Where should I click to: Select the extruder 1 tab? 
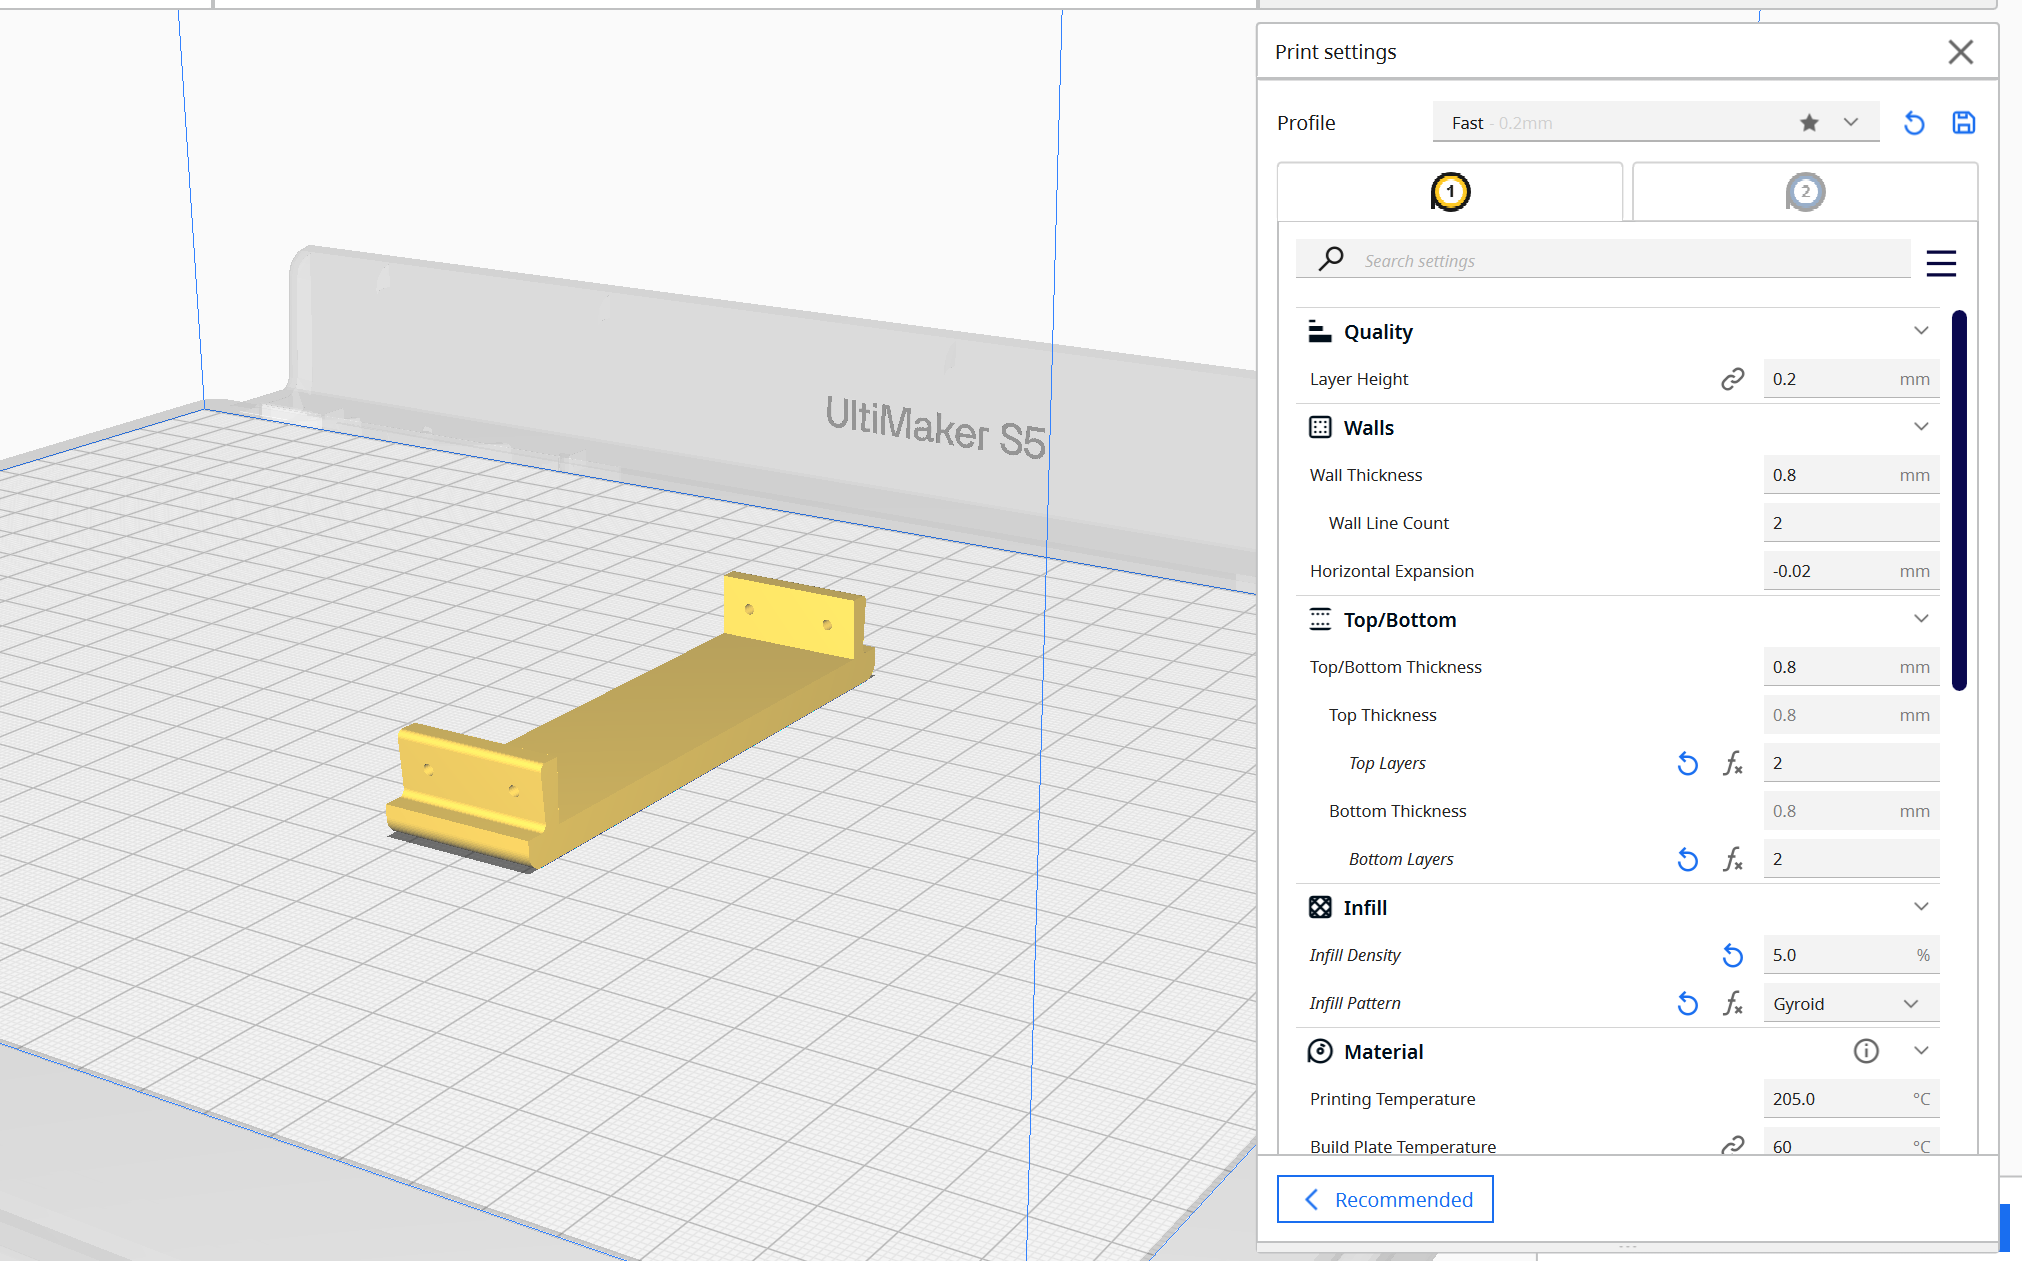[1449, 192]
